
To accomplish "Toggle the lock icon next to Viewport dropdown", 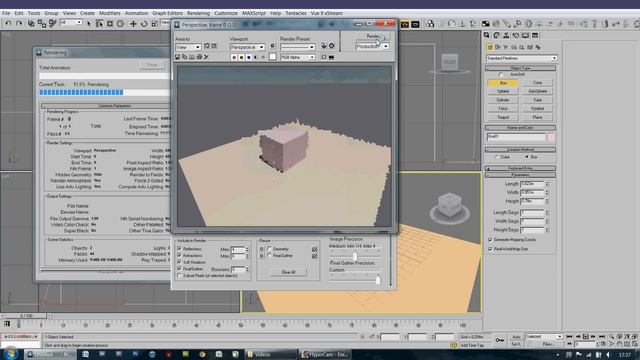I will [x=273, y=47].
